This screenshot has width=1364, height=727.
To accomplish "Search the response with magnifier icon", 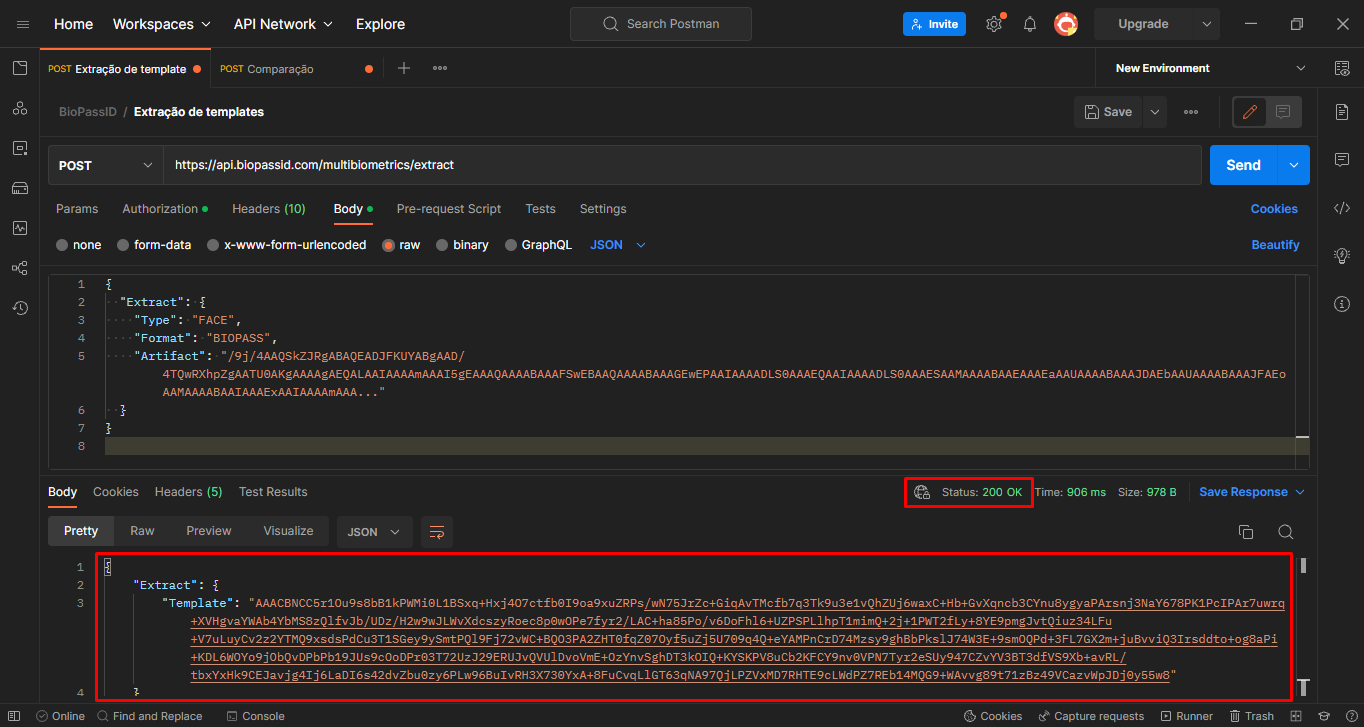I will point(1286,532).
